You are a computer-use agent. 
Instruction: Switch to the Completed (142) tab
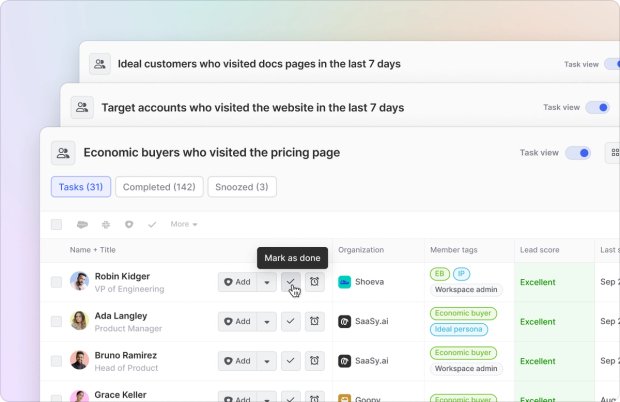[159, 187]
